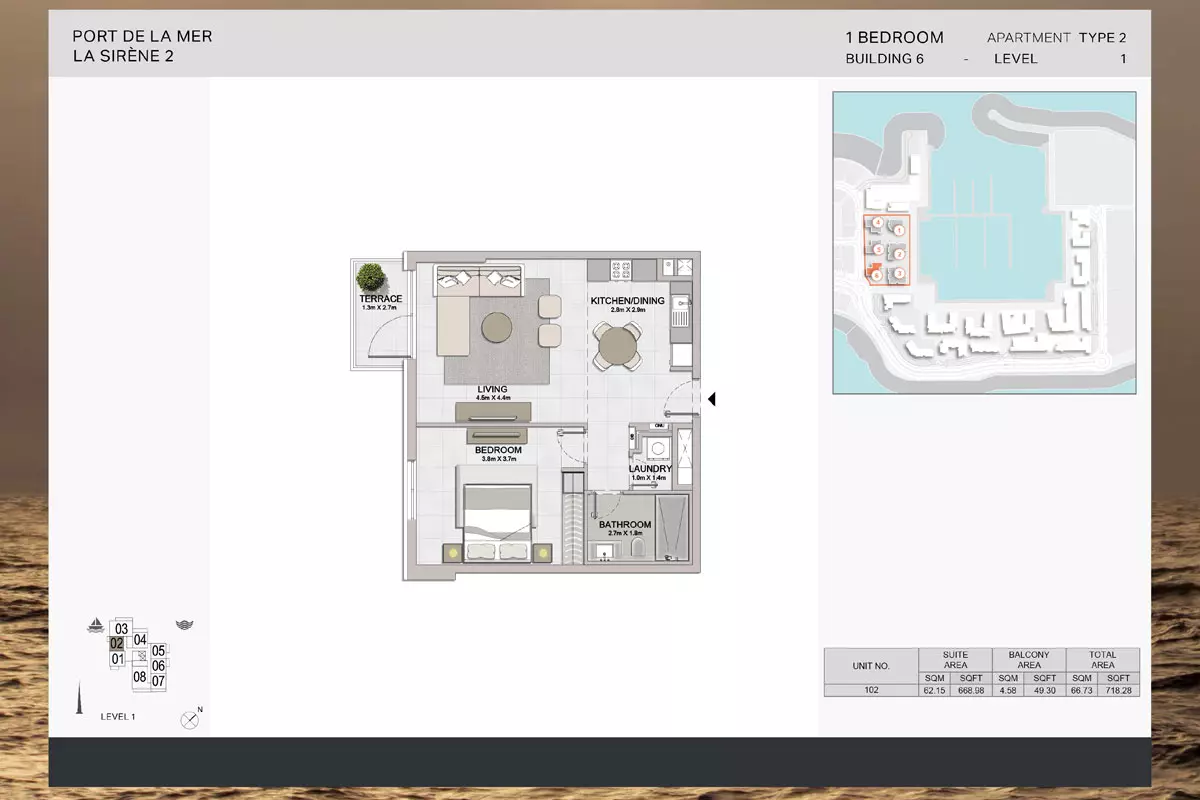Click the sea waves icon

coord(184,626)
